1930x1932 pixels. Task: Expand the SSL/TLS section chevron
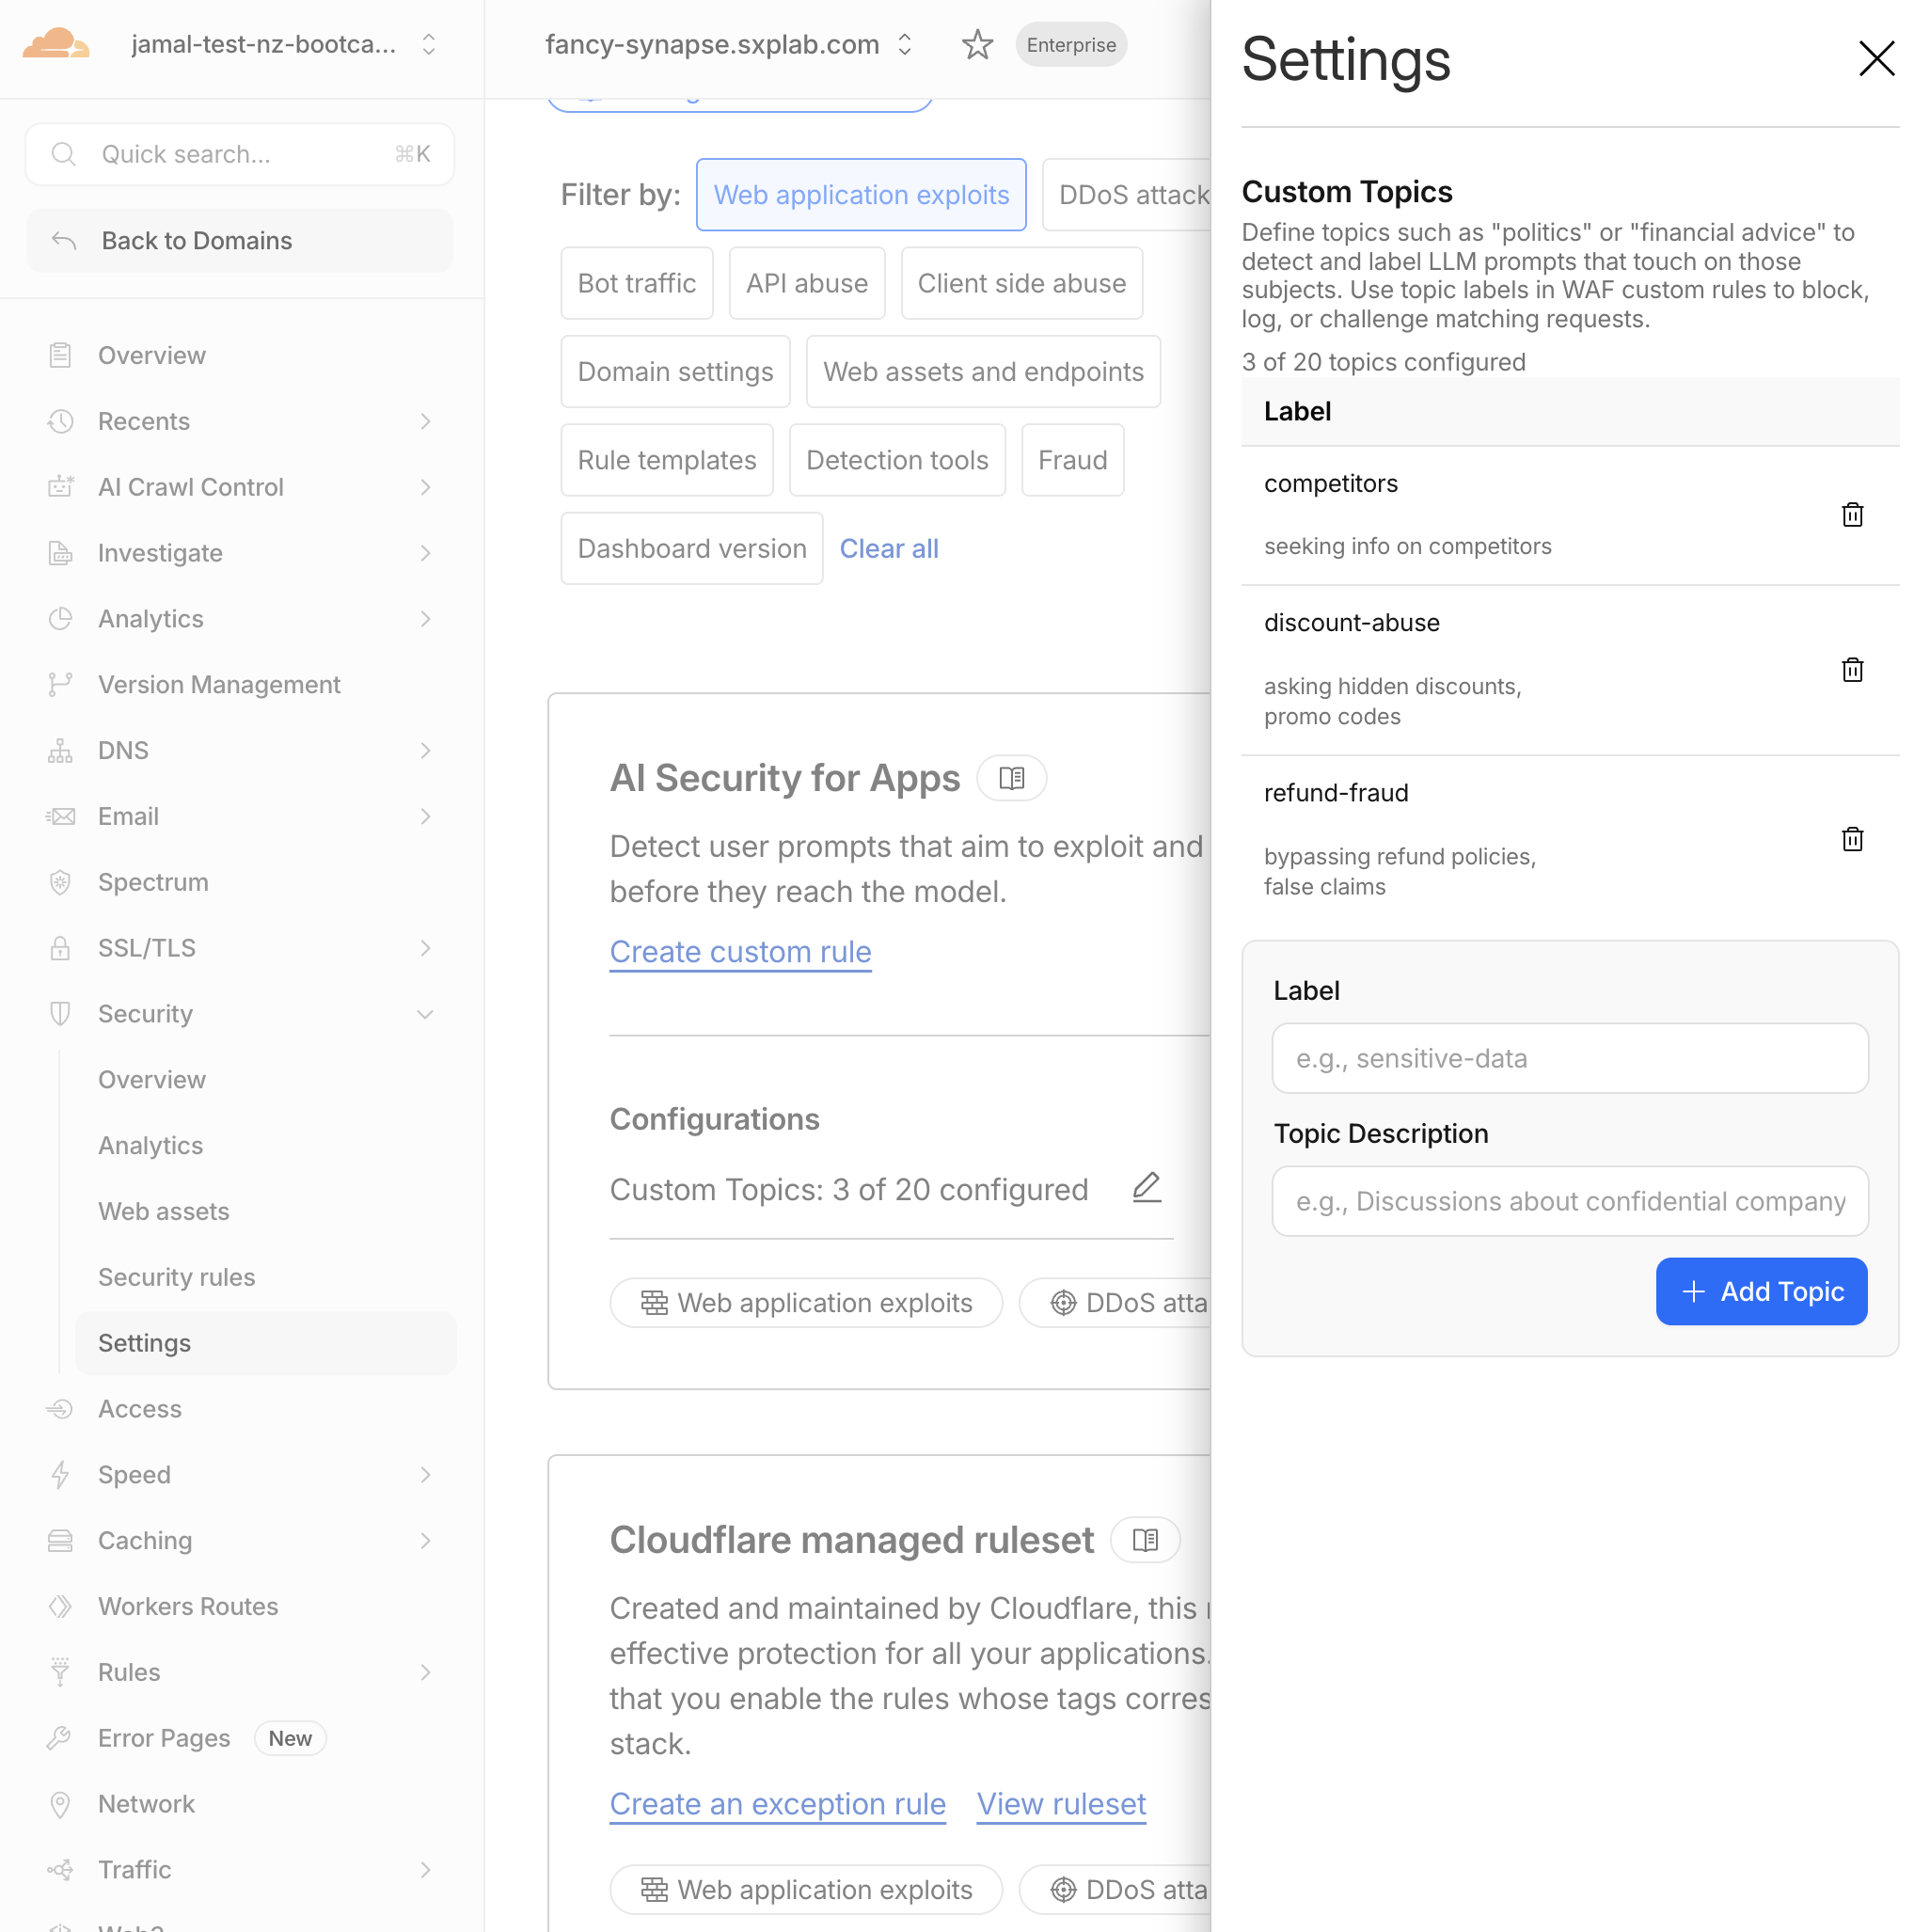pos(425,947)
